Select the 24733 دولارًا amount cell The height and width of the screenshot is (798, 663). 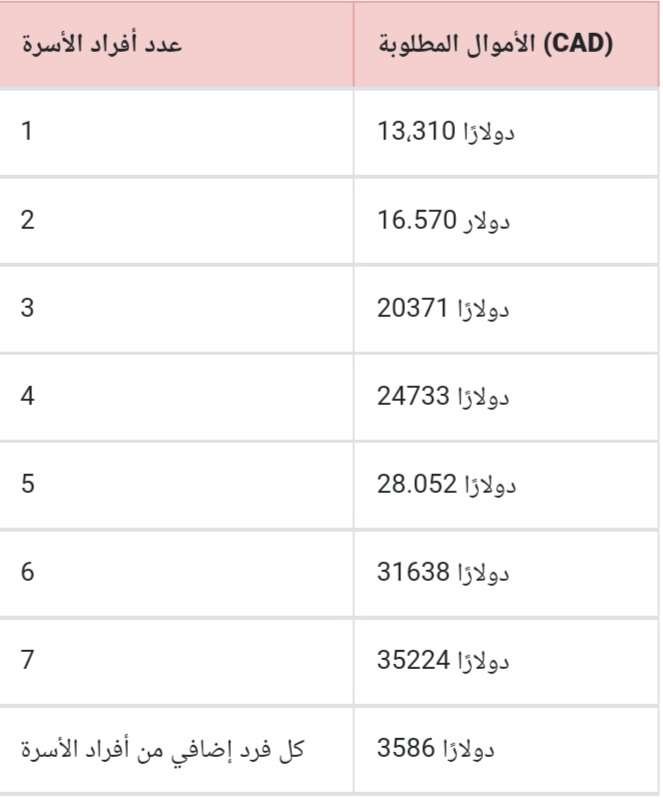(x=507, y=397)
